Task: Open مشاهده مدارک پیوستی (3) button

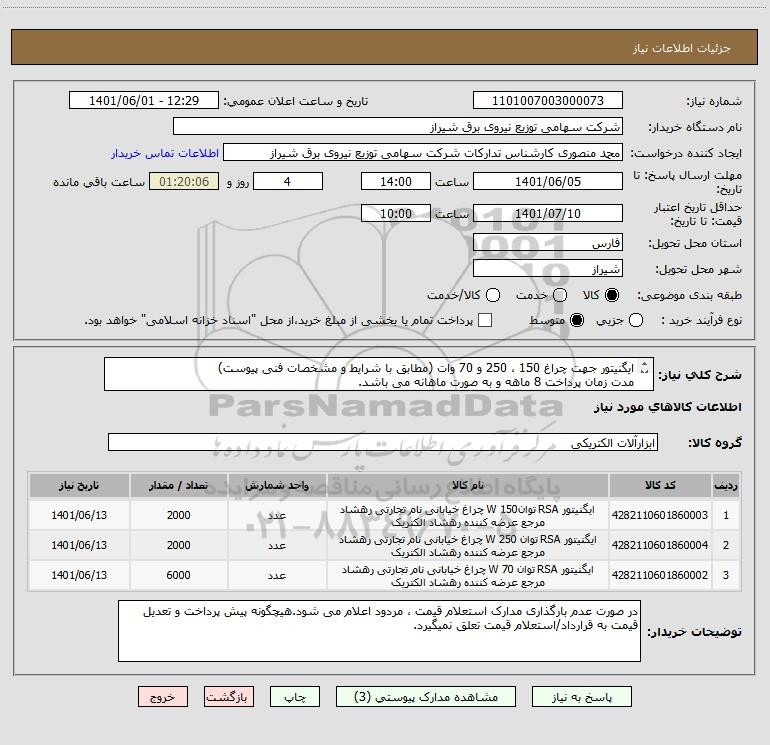Action: coord(426,697)
